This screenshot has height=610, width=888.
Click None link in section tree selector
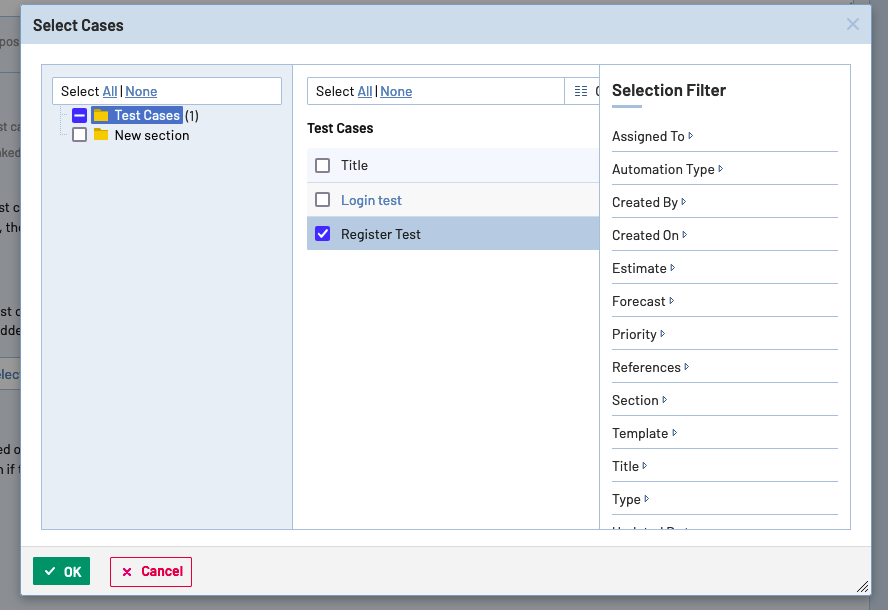click(141, 91)
